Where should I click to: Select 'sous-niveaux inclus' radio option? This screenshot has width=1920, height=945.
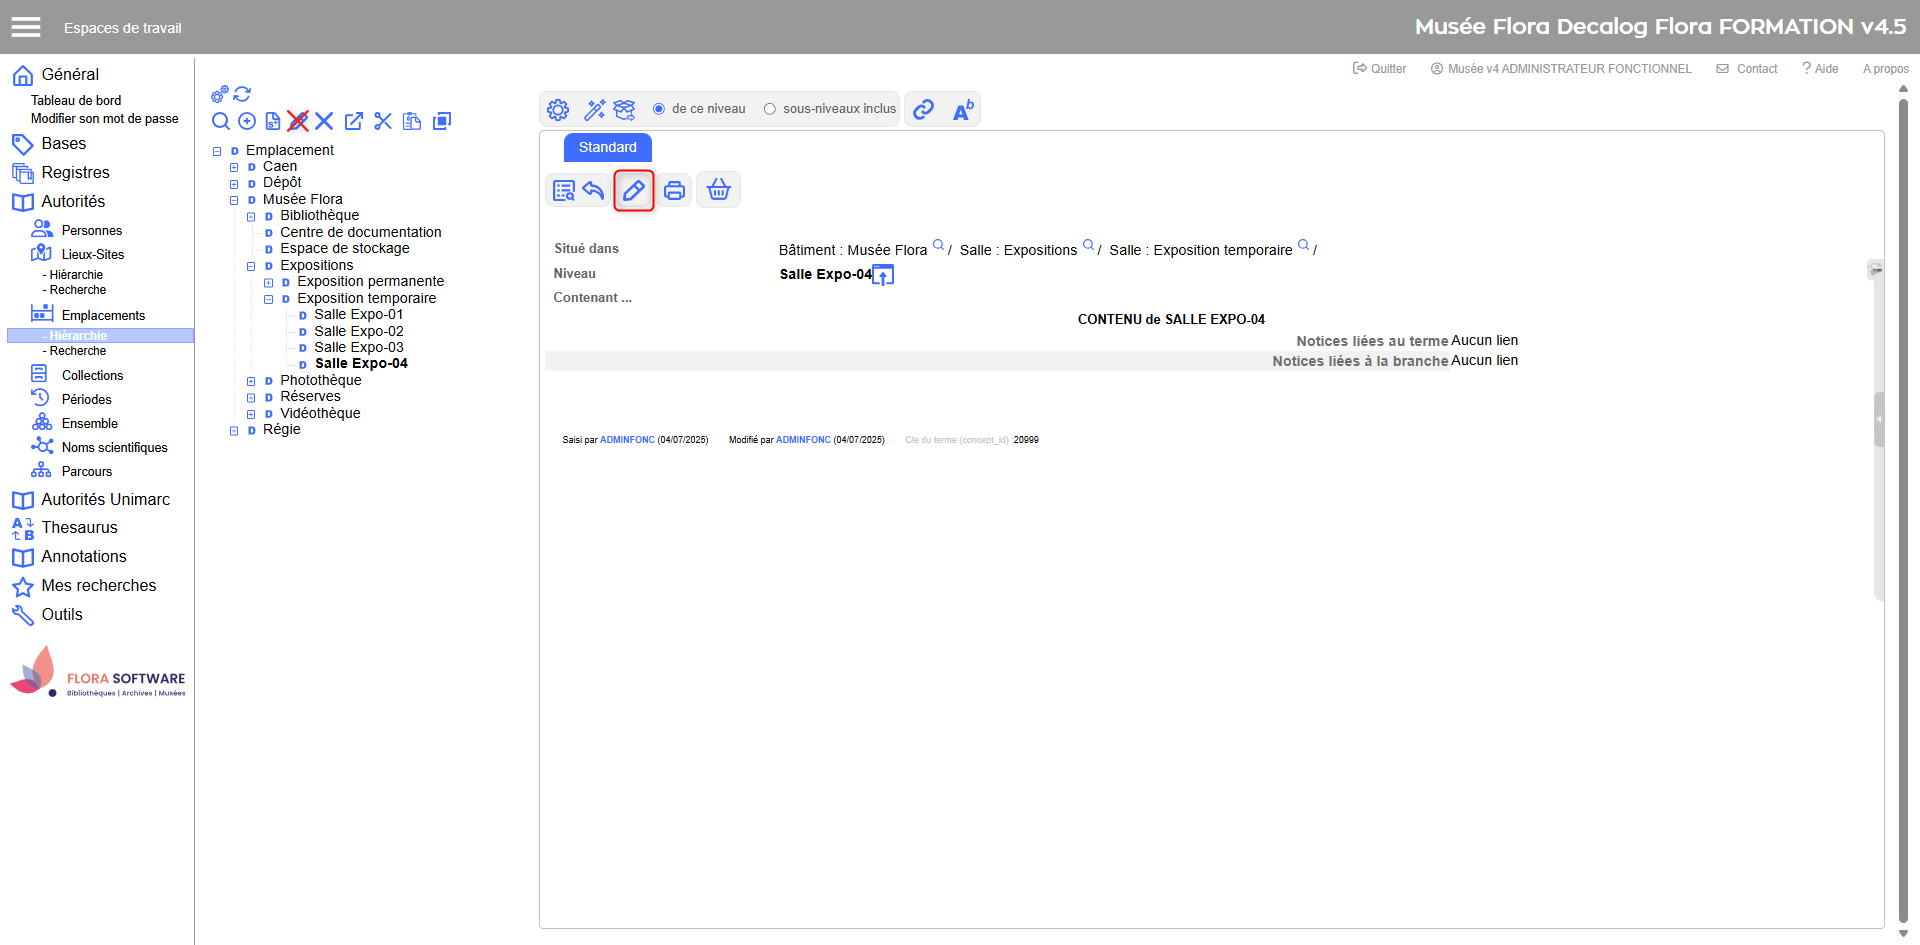(770, 109)
